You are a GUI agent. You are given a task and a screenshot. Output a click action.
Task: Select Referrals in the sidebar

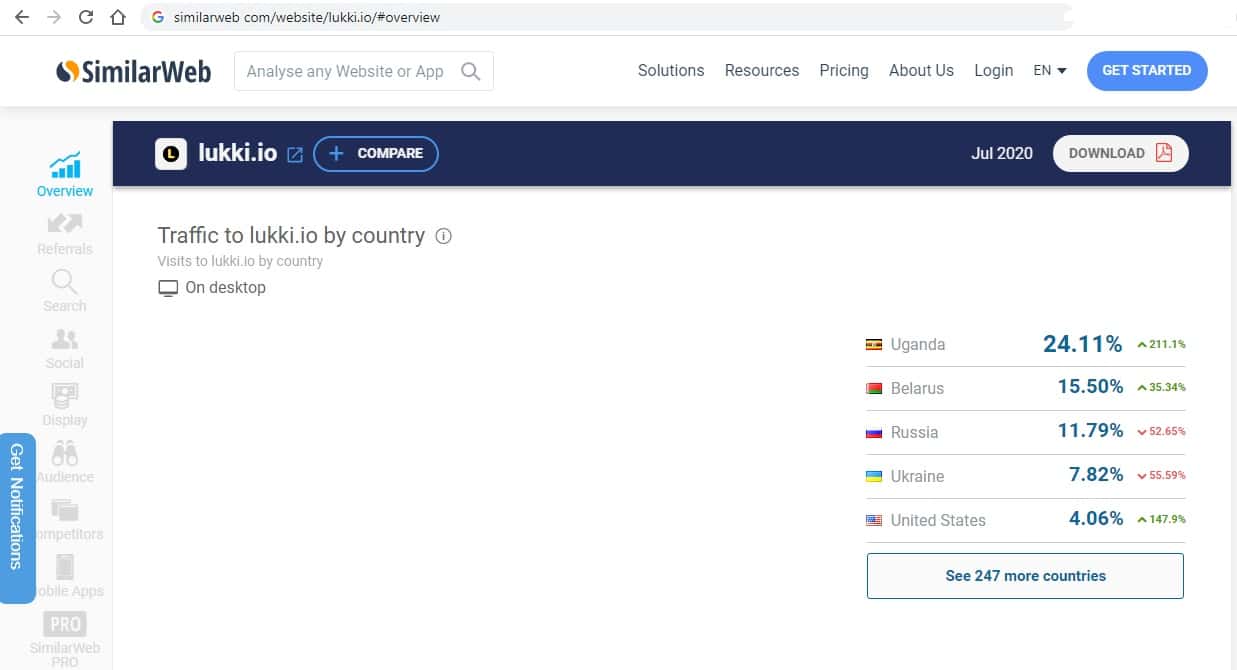click(x=65, y=234)
